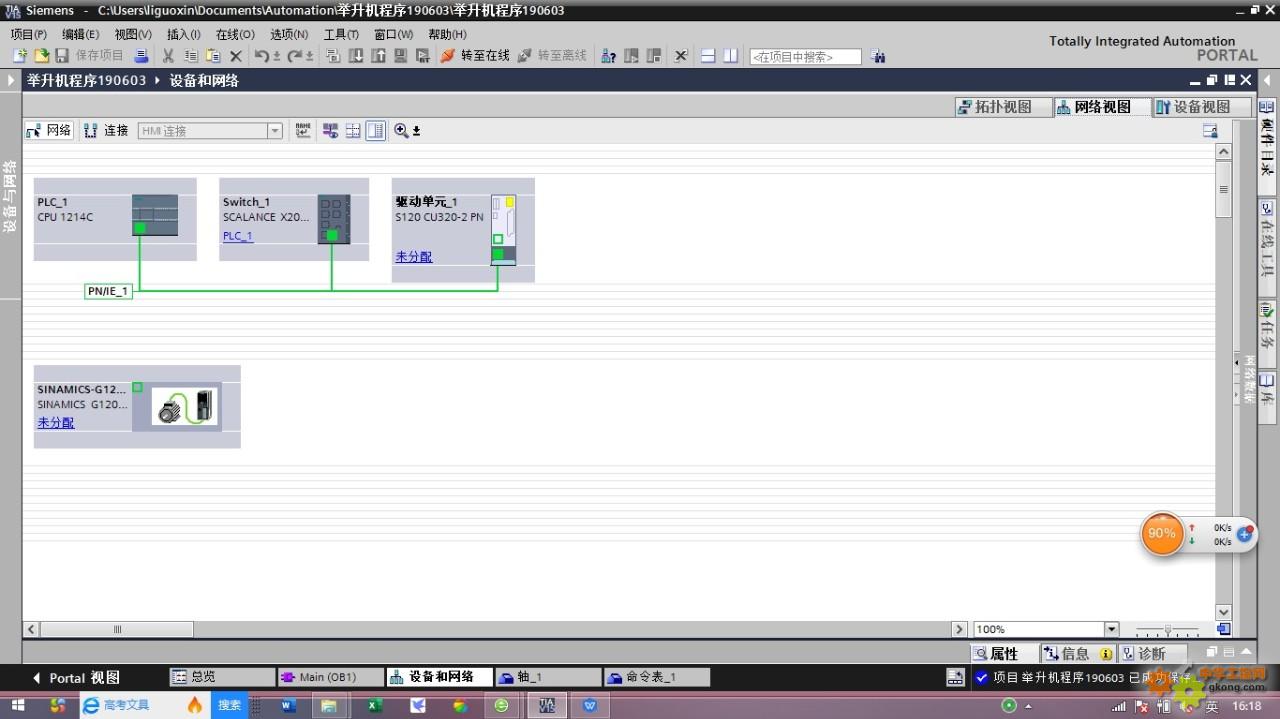Click 未分配 link under SINAMICS-G120
Screen dimensions: 1280x719
pos(56,423)
